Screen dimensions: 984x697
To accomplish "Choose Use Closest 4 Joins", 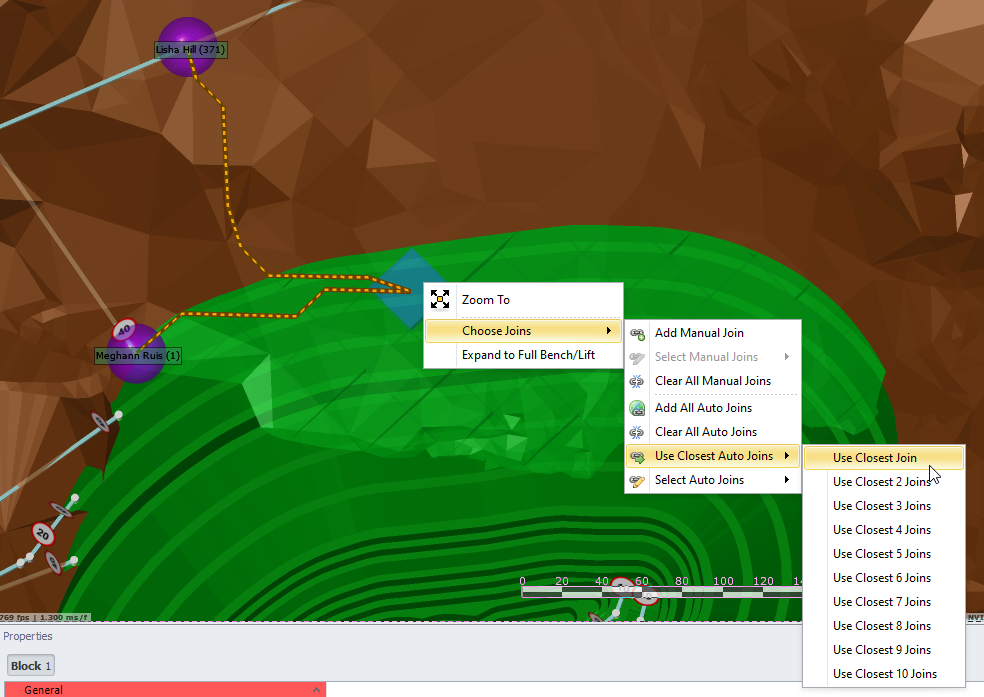I will [x=884, y=530].
